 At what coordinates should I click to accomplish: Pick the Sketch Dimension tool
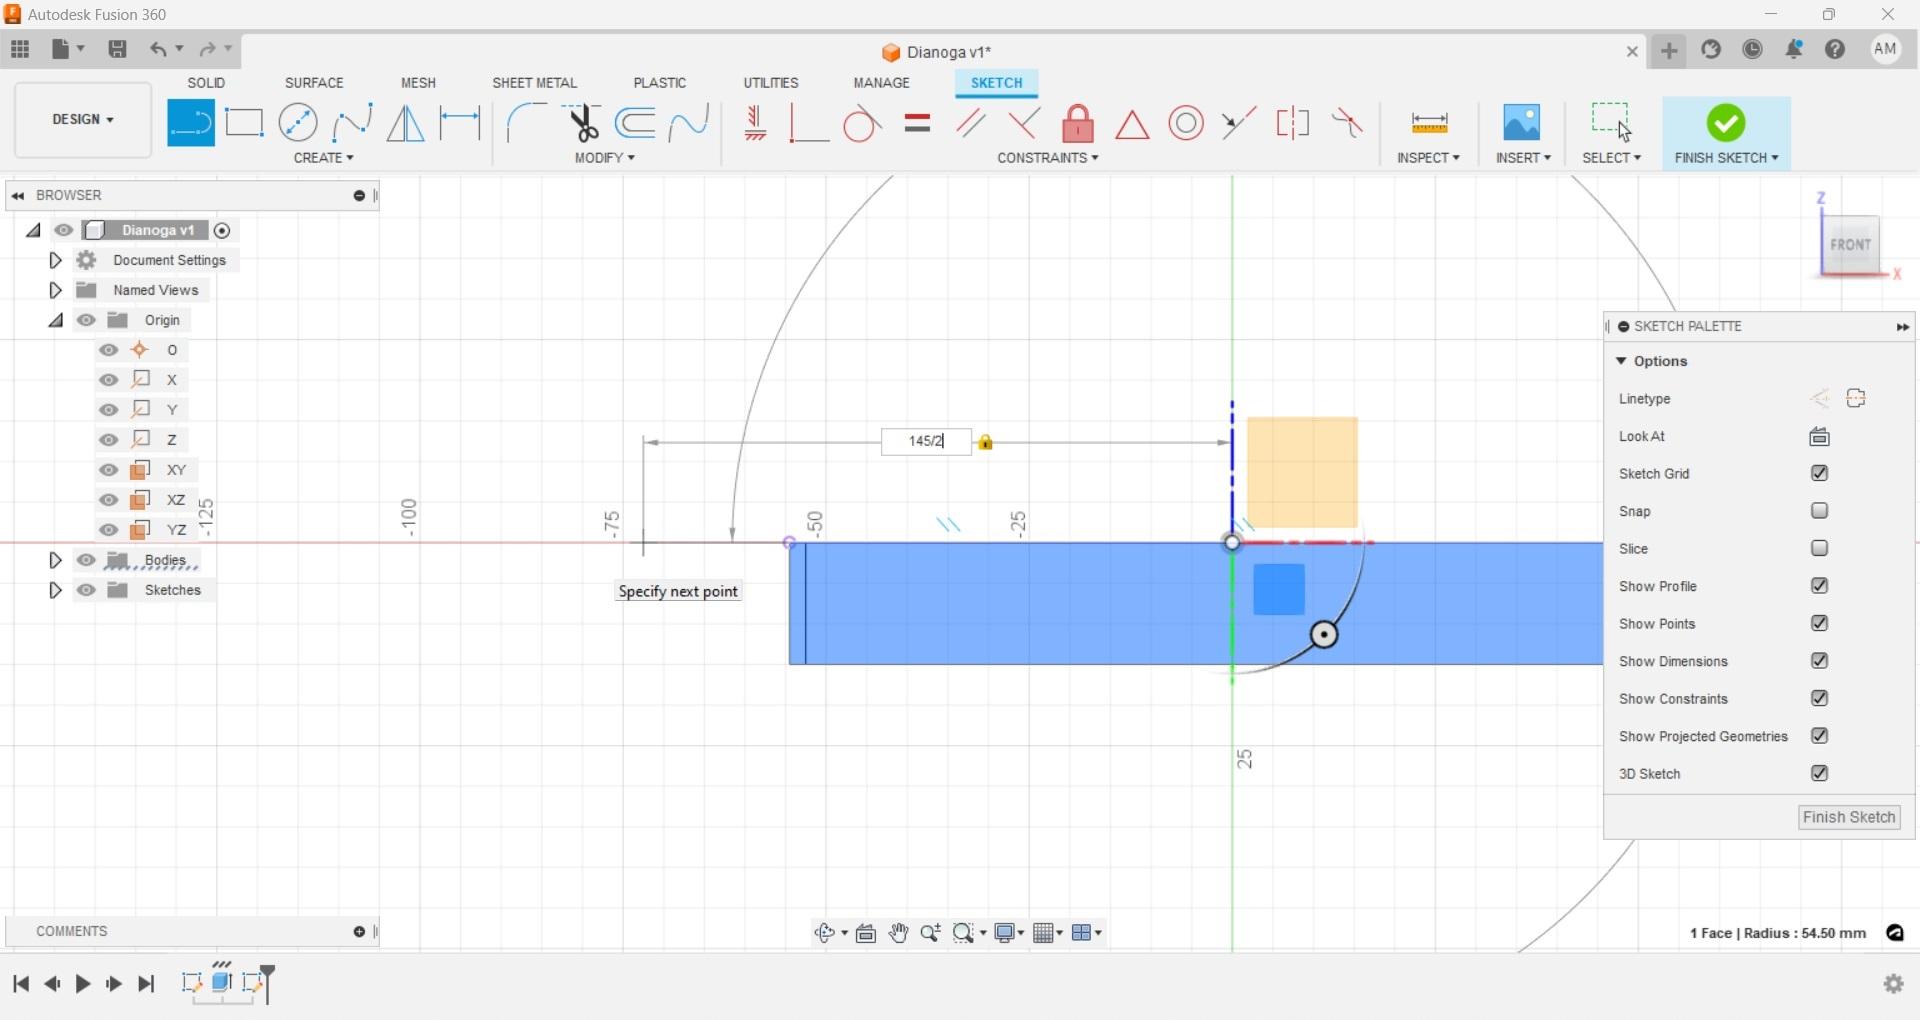(460, 123)
